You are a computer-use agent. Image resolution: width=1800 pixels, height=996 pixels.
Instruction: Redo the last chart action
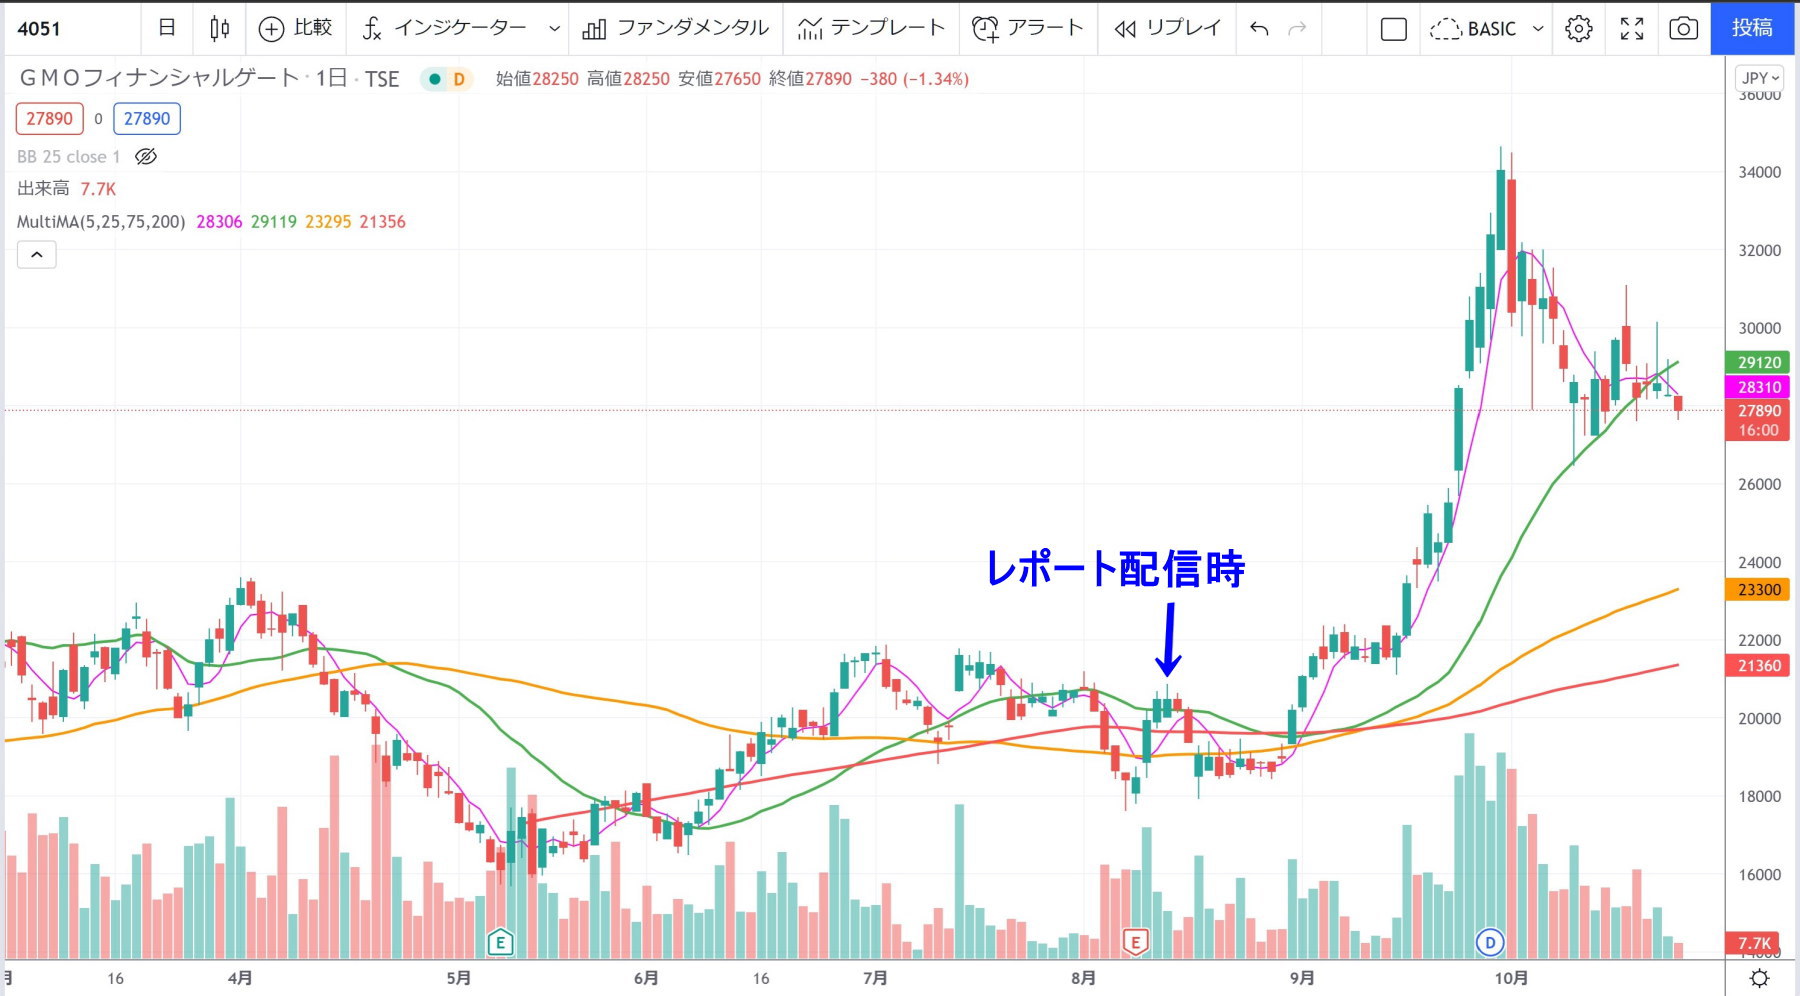[x=1297, y=29]
